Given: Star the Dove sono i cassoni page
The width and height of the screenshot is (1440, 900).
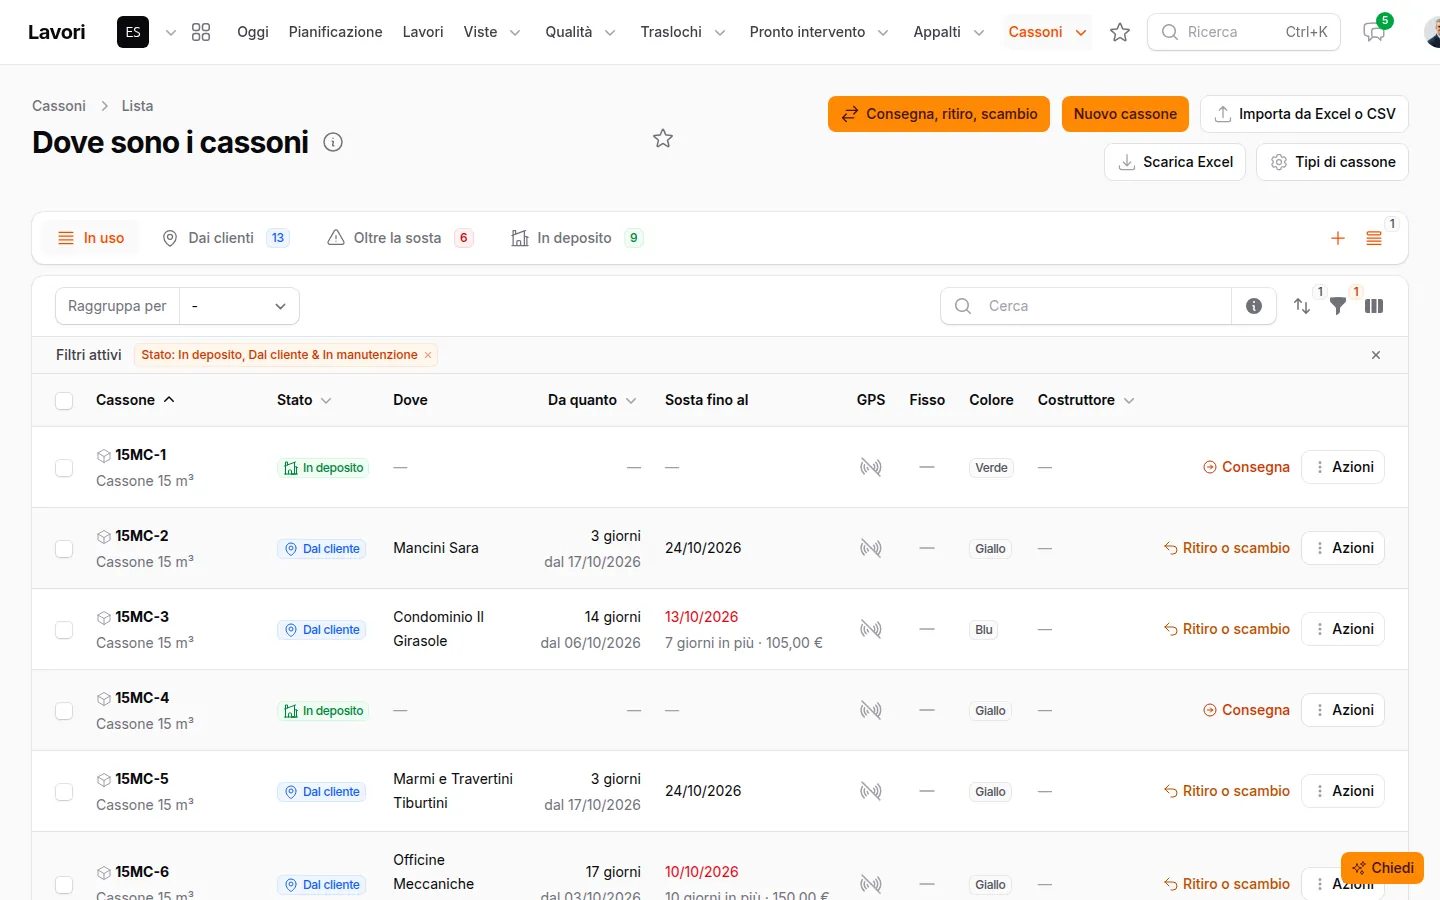Looking at the screenshot, I should tap(663, 139).
